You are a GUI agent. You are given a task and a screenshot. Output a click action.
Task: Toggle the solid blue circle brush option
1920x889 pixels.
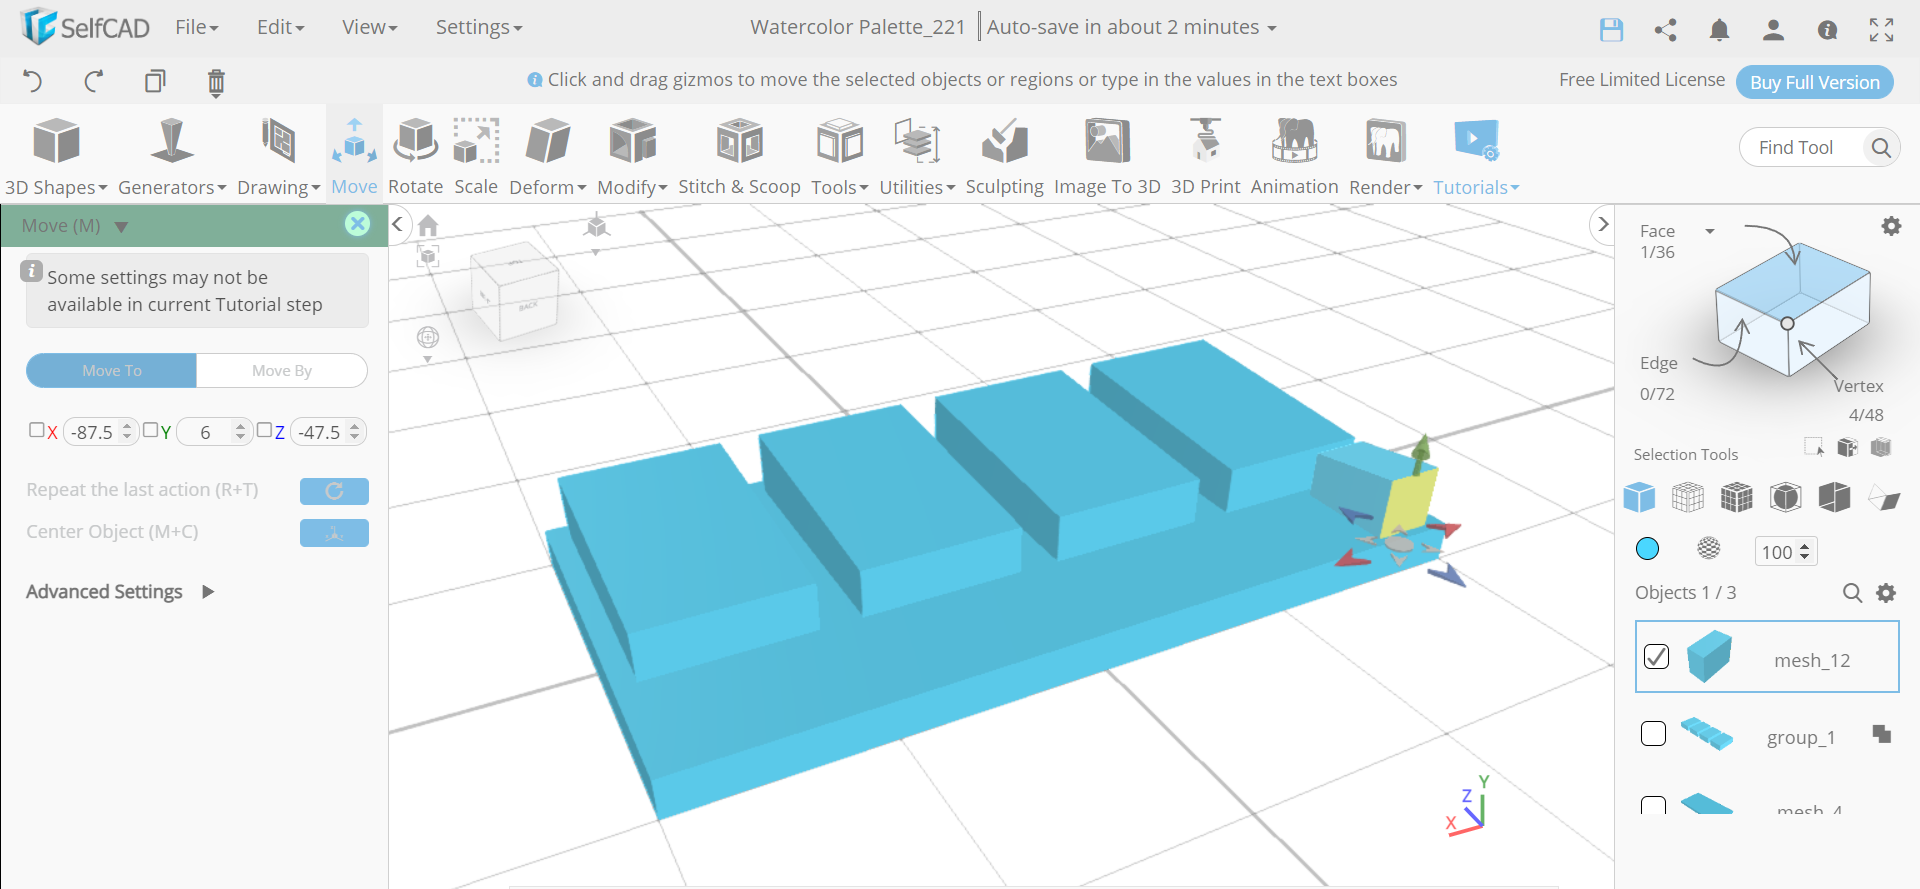pos(1647,548)
